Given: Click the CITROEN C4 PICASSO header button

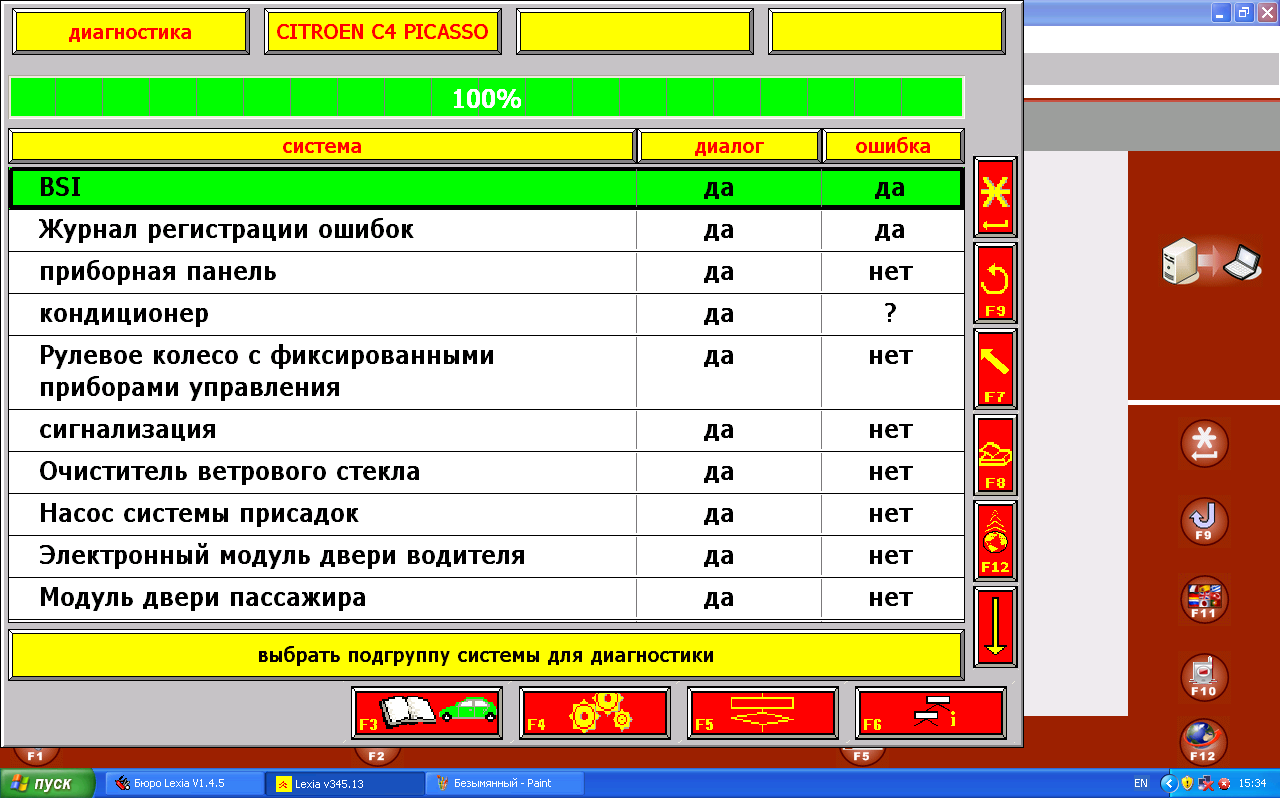Looking at the screenshot, I should pyautogui.click(x=382, y=32).
